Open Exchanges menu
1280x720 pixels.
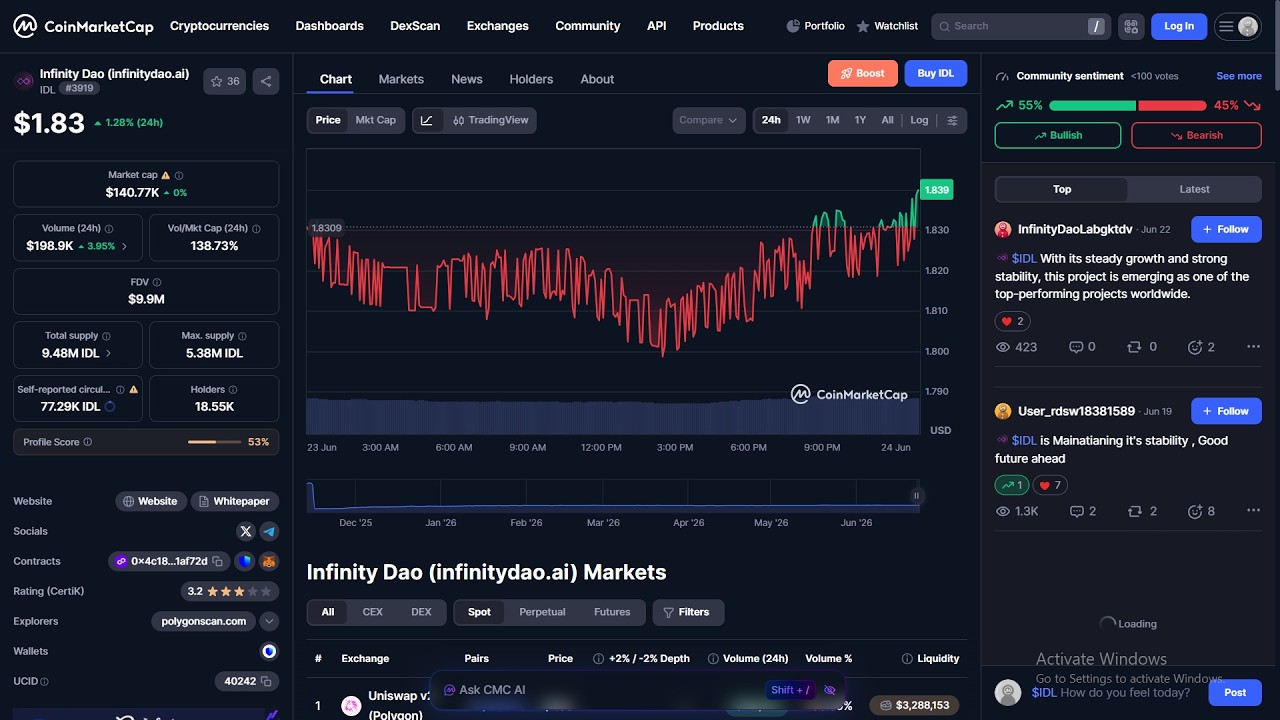[497, 26]
